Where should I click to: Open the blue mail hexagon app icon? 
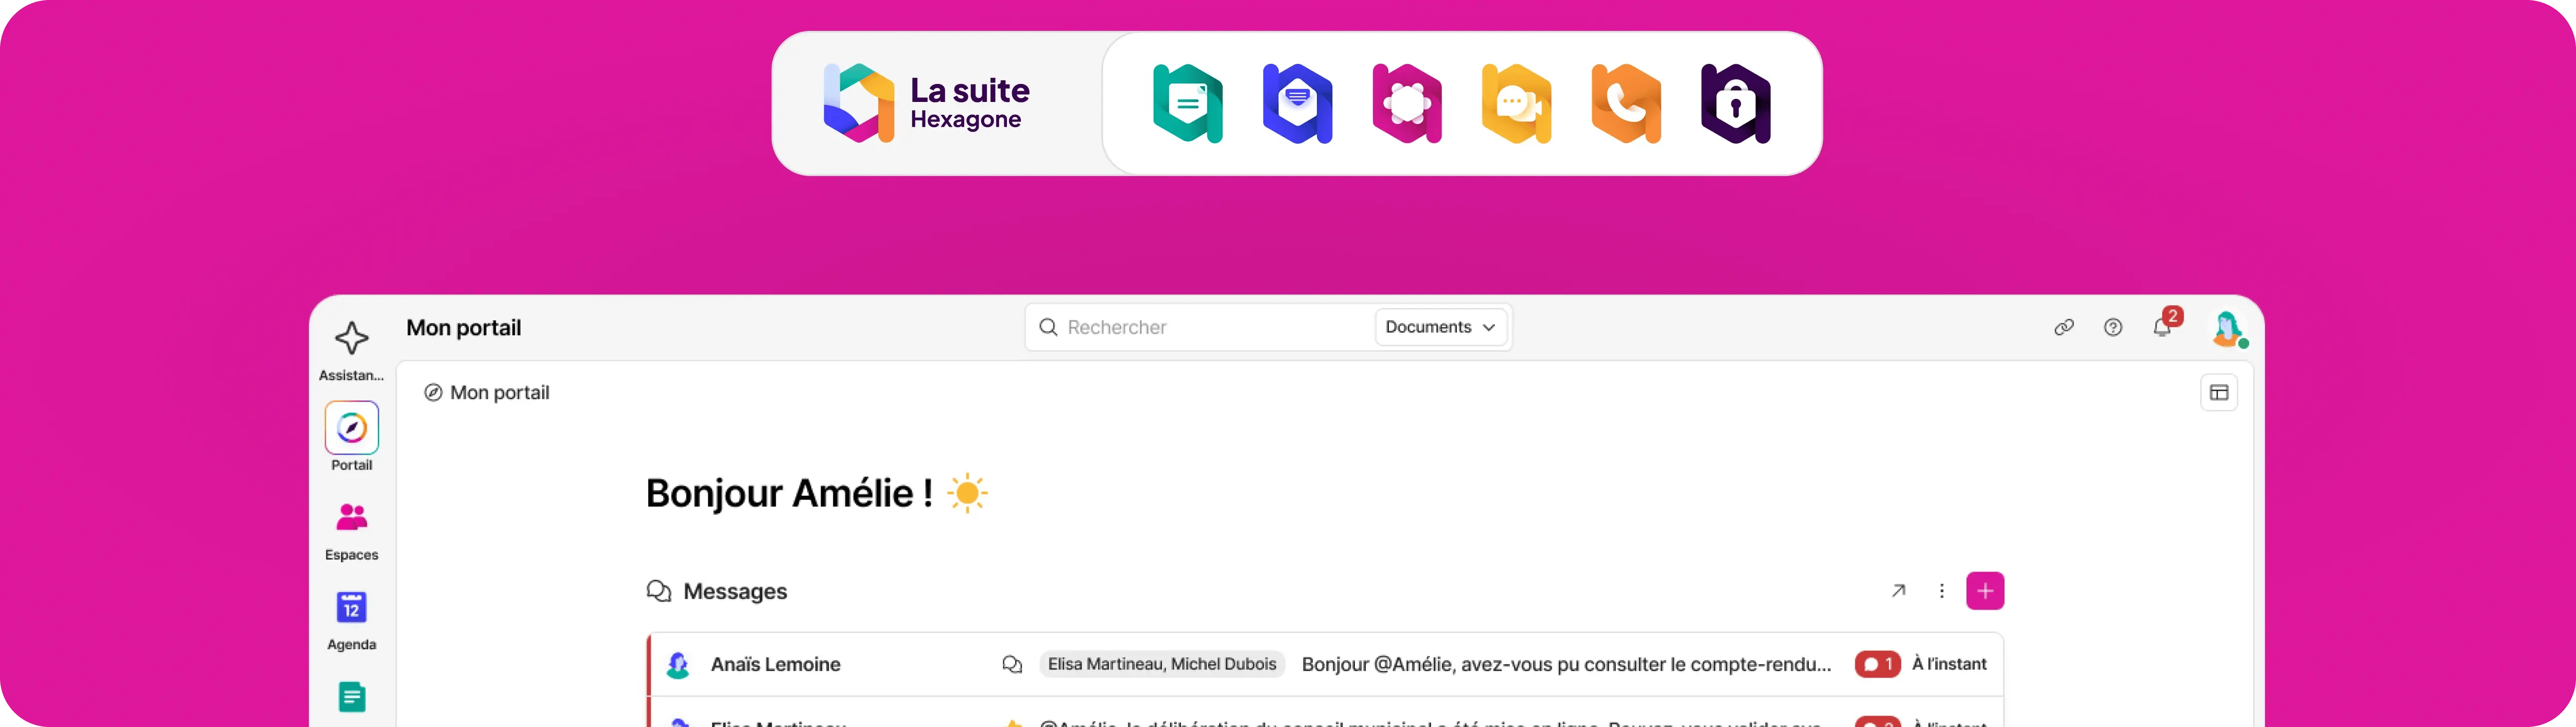tap(1297, 103)
